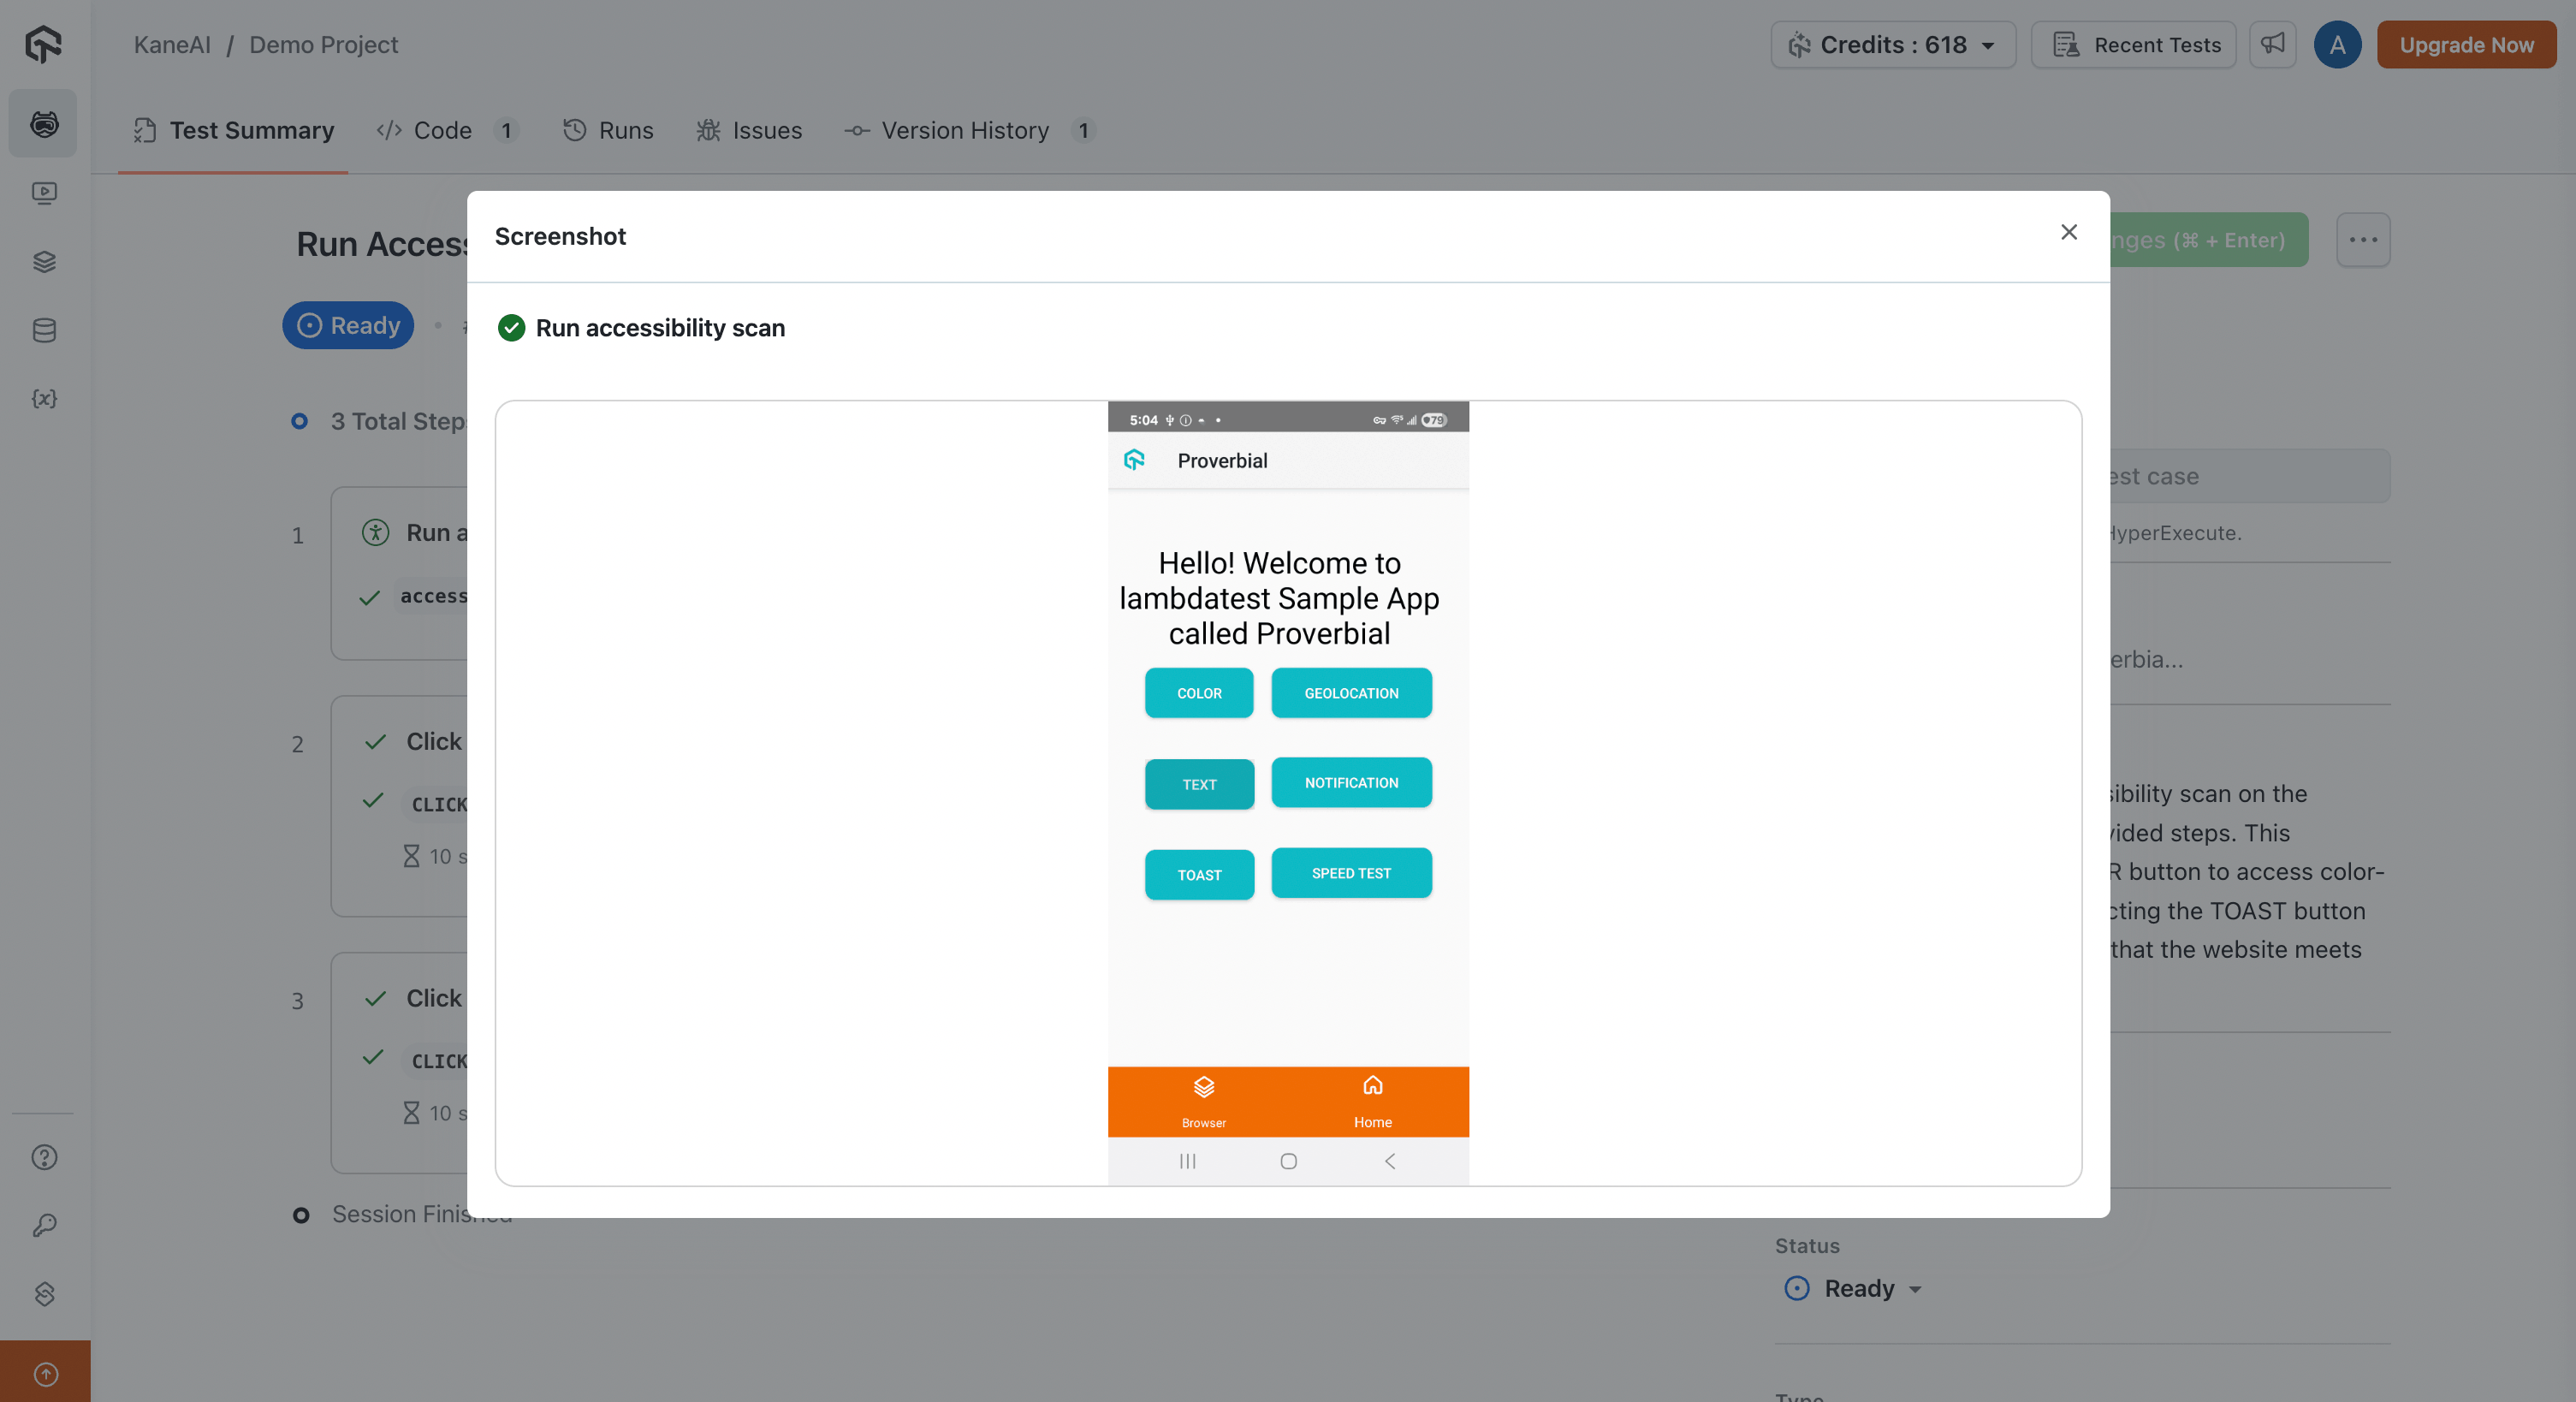Screen dimensions: 2576x1402
Task: Select the key icon in the sidebar
Action: [x=44, y=1226]
